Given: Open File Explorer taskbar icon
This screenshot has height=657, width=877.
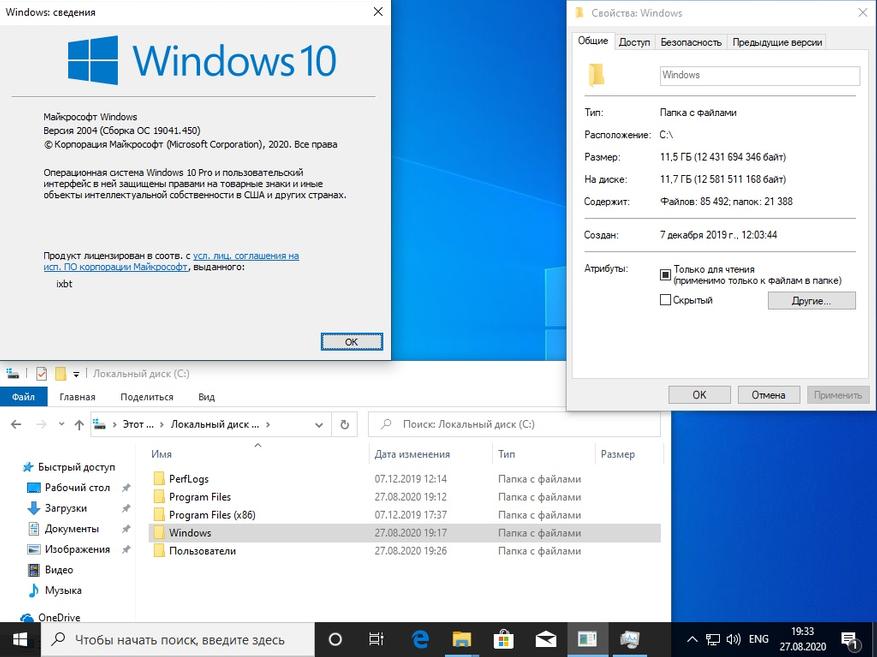Looking at the screenshot, I should click(461, 639).
